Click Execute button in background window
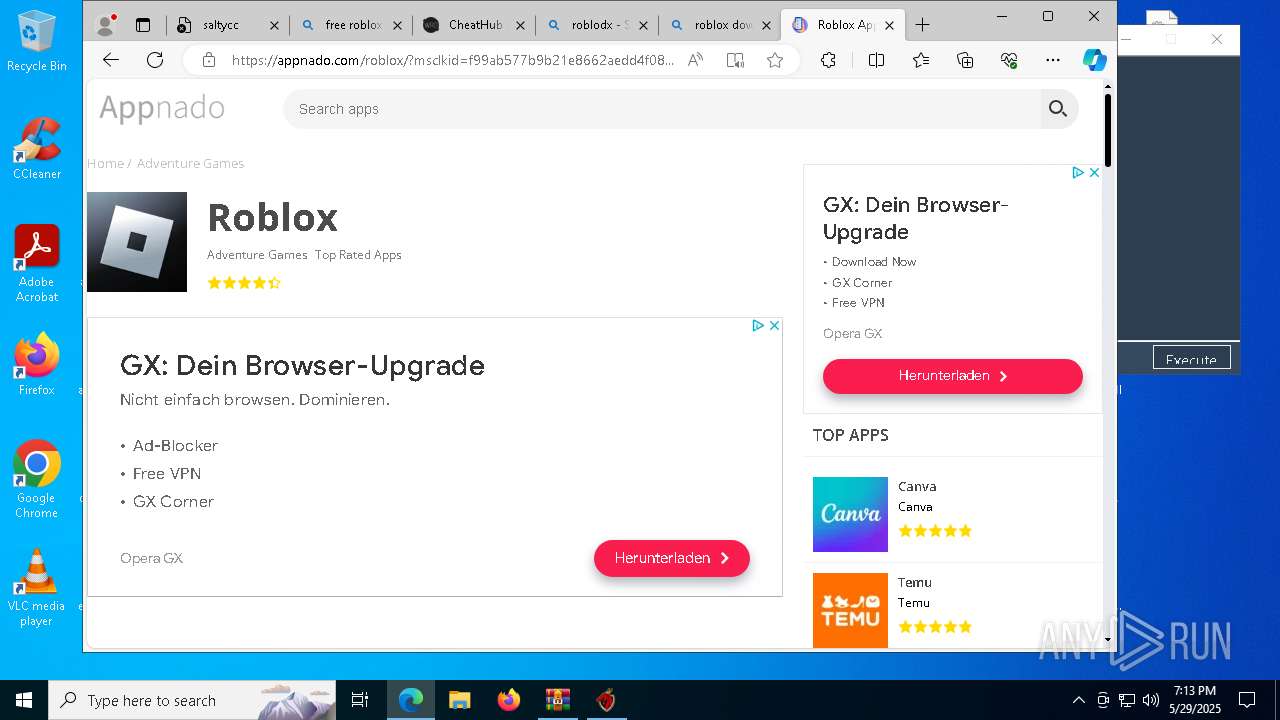 (x=1191, y=359)
